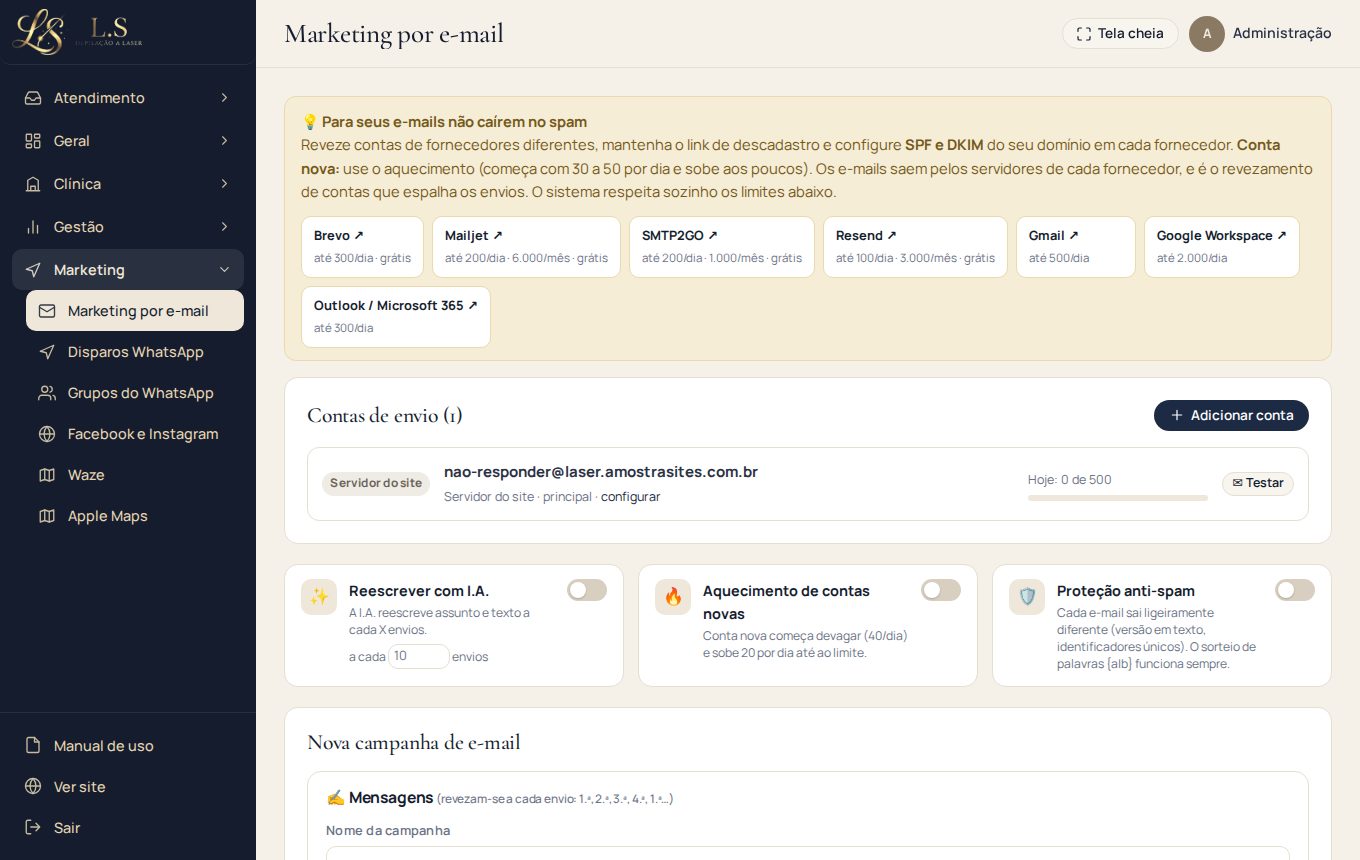Expand the Atendimento menu chevron

224,98
